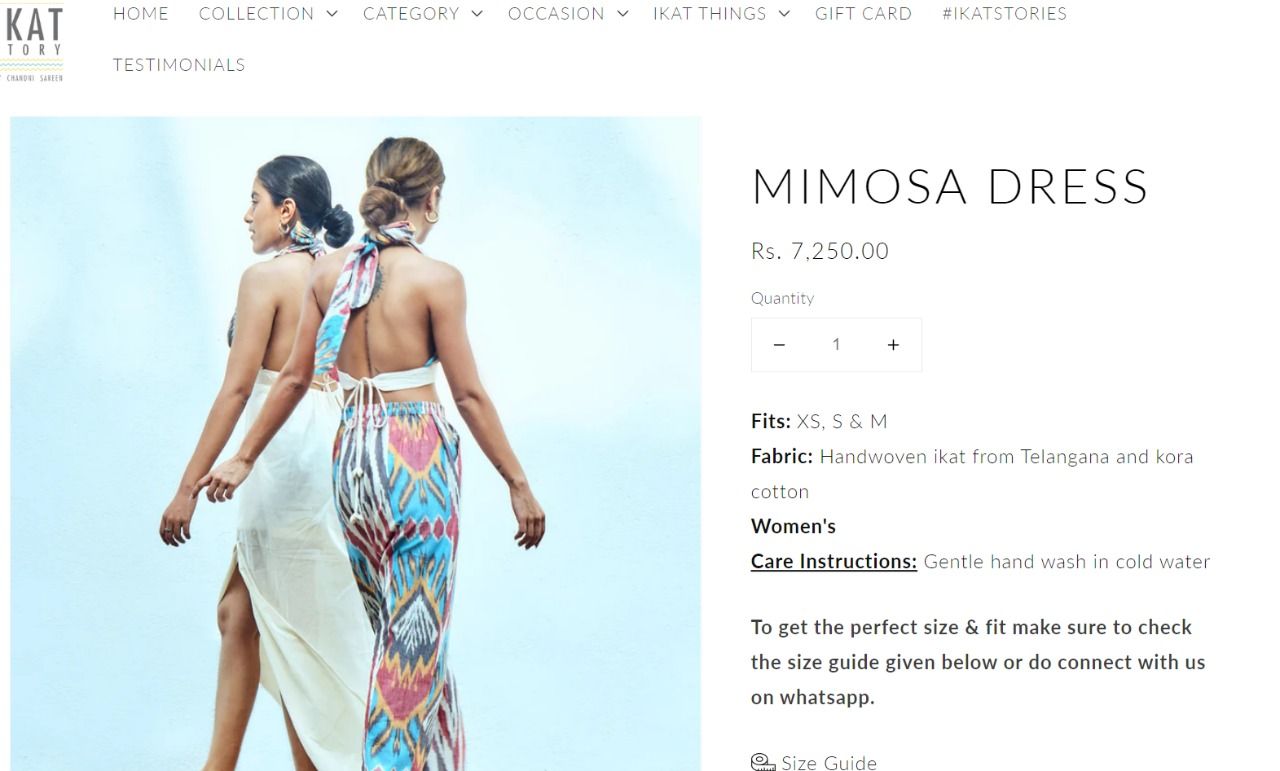Click the Ikat Things menu label
This screenshot has width=1280, height=771.
click(710, 14)
